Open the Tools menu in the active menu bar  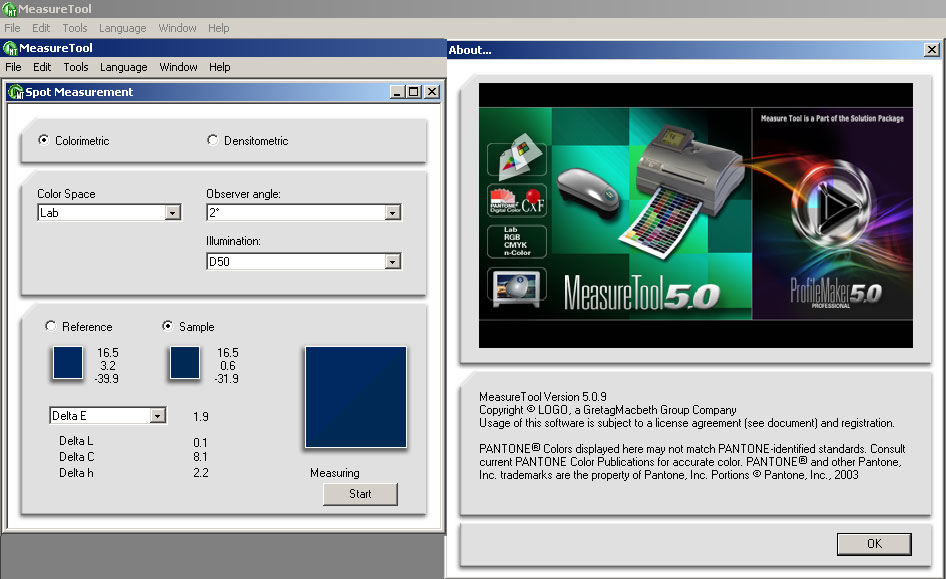click(76, 67)
